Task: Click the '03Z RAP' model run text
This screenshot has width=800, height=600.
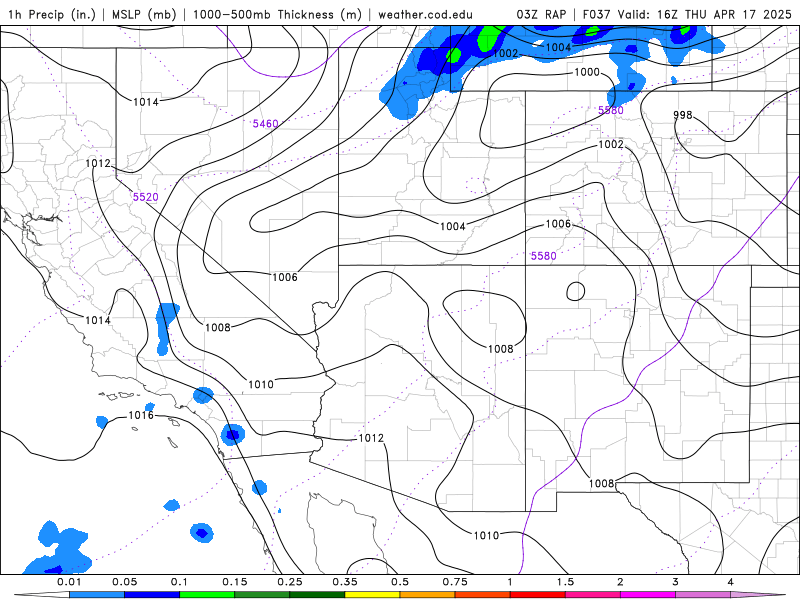Action: point(541,14)
